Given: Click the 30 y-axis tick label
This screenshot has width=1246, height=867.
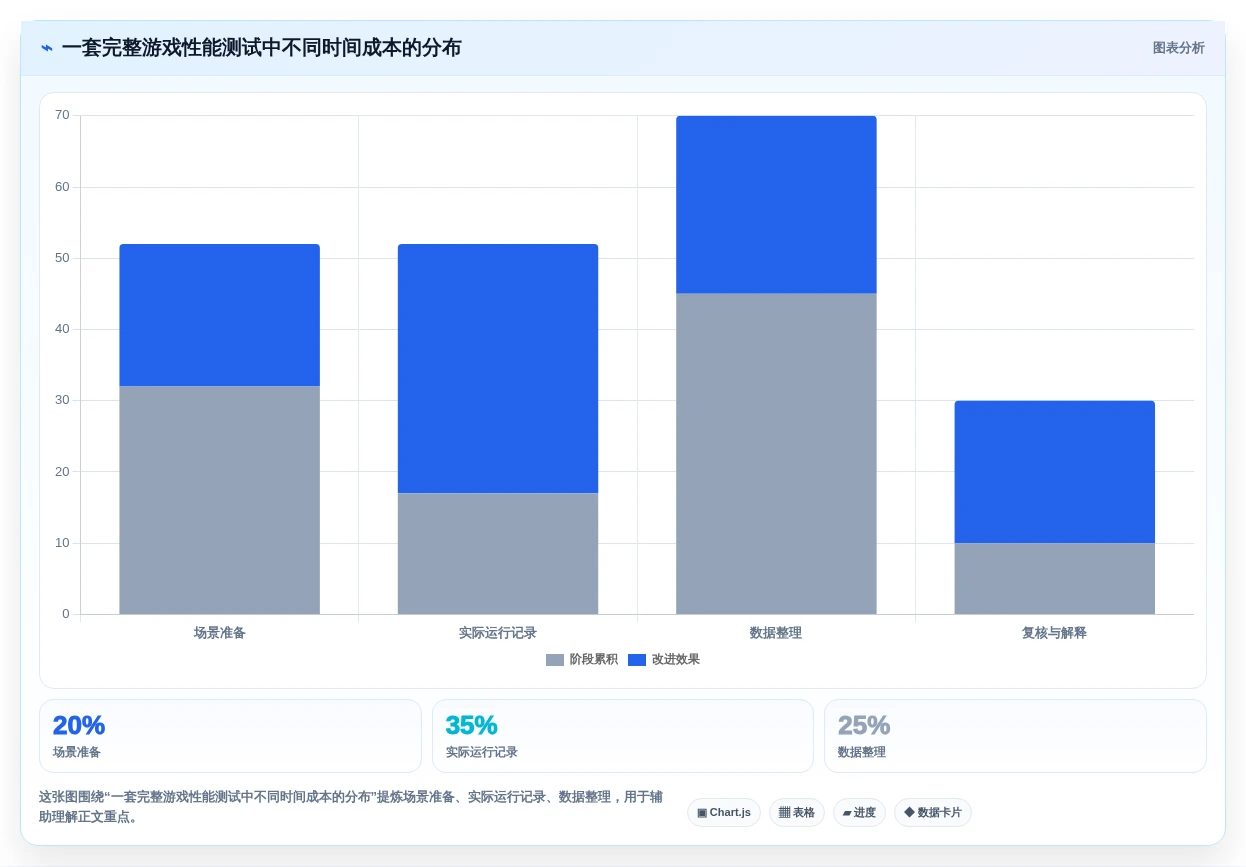Looking at the screenshot, I should (x=62, y=400).
